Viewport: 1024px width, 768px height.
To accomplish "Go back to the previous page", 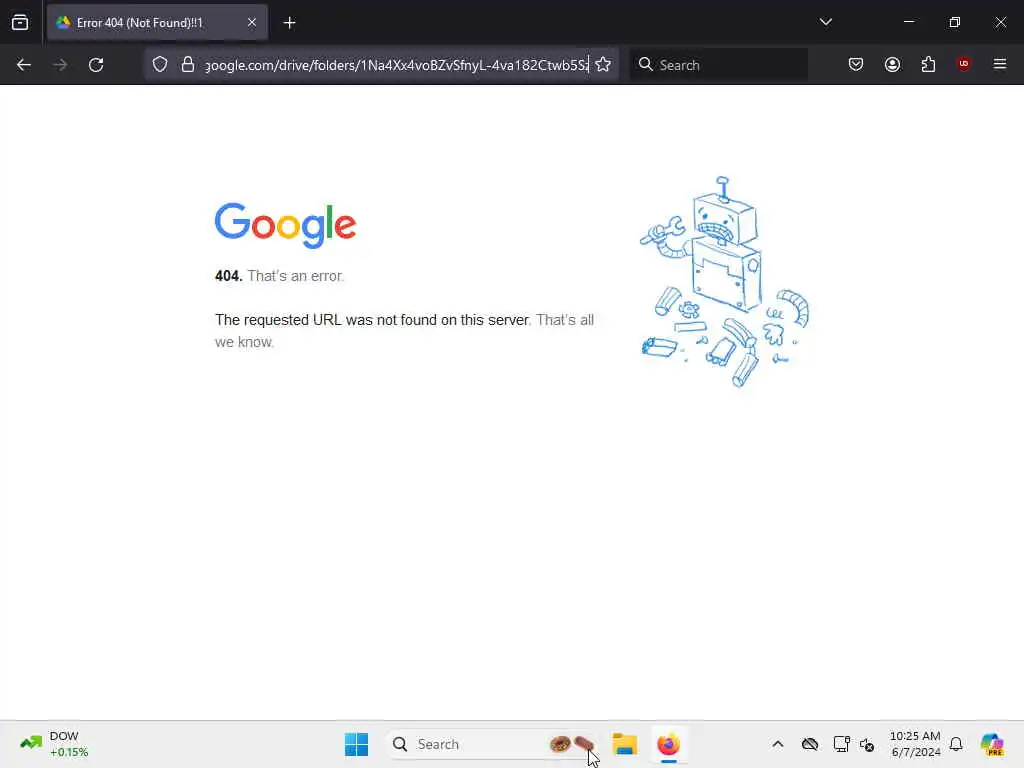I will pyautogui.click(x=24, y=65).
